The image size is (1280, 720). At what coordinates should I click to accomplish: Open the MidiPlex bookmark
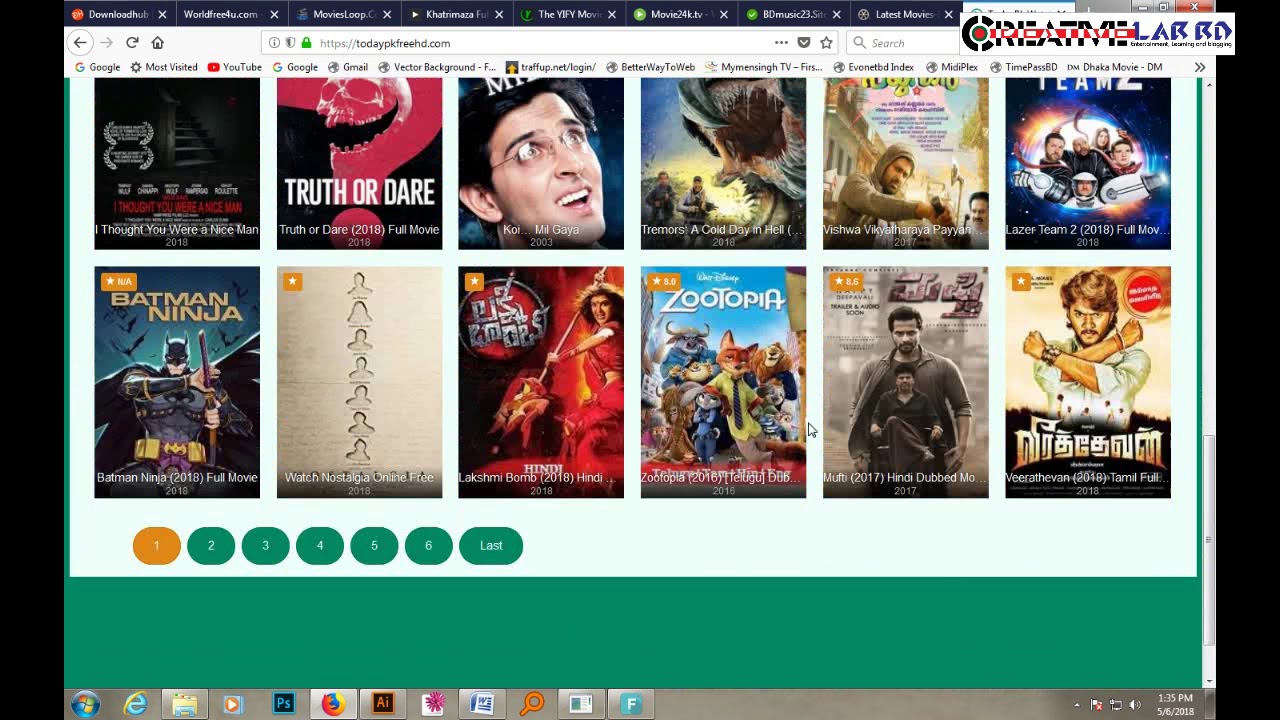pos(951,67)
